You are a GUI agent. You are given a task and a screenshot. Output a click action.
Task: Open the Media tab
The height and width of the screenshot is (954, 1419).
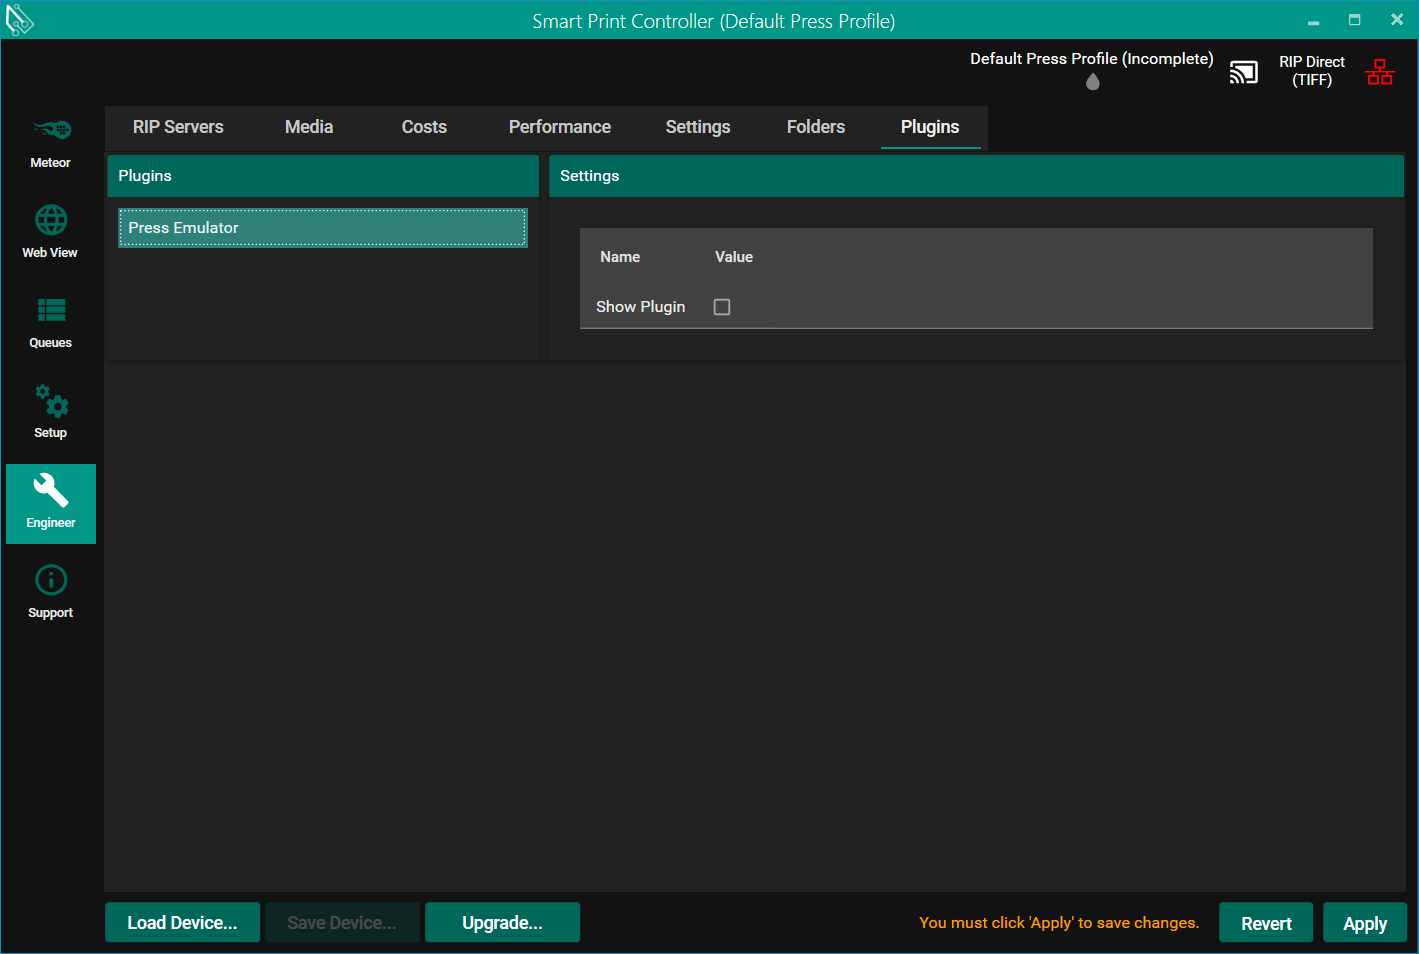(309, 127)
